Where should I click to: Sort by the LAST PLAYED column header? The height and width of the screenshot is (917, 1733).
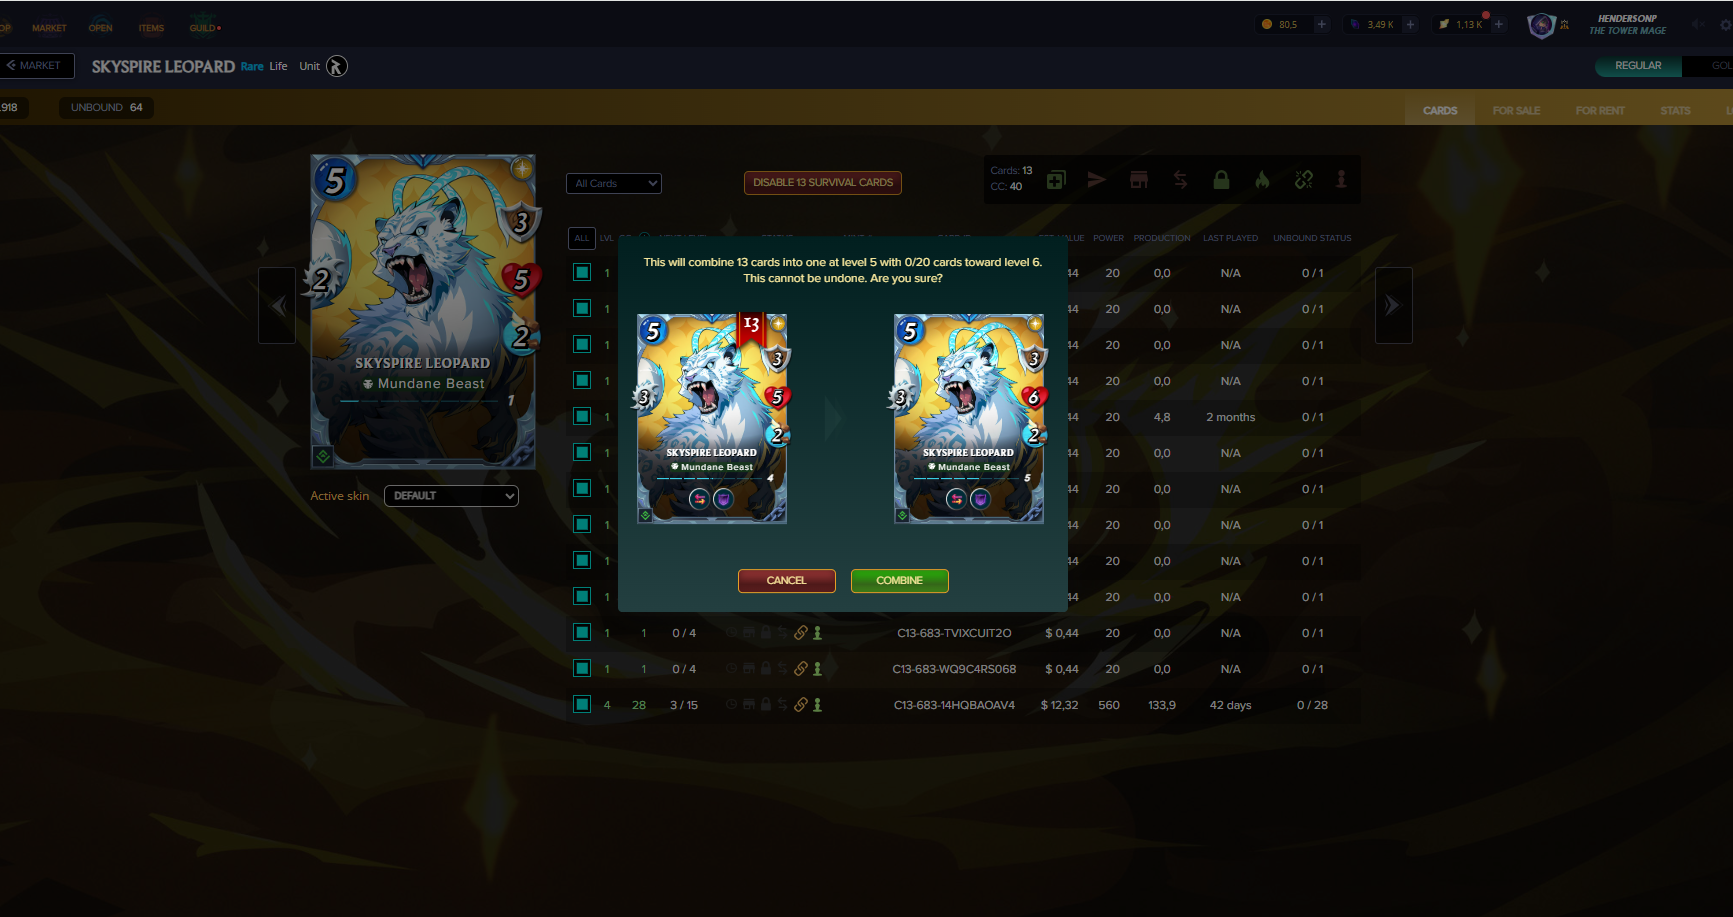[x=1230, y=238]
